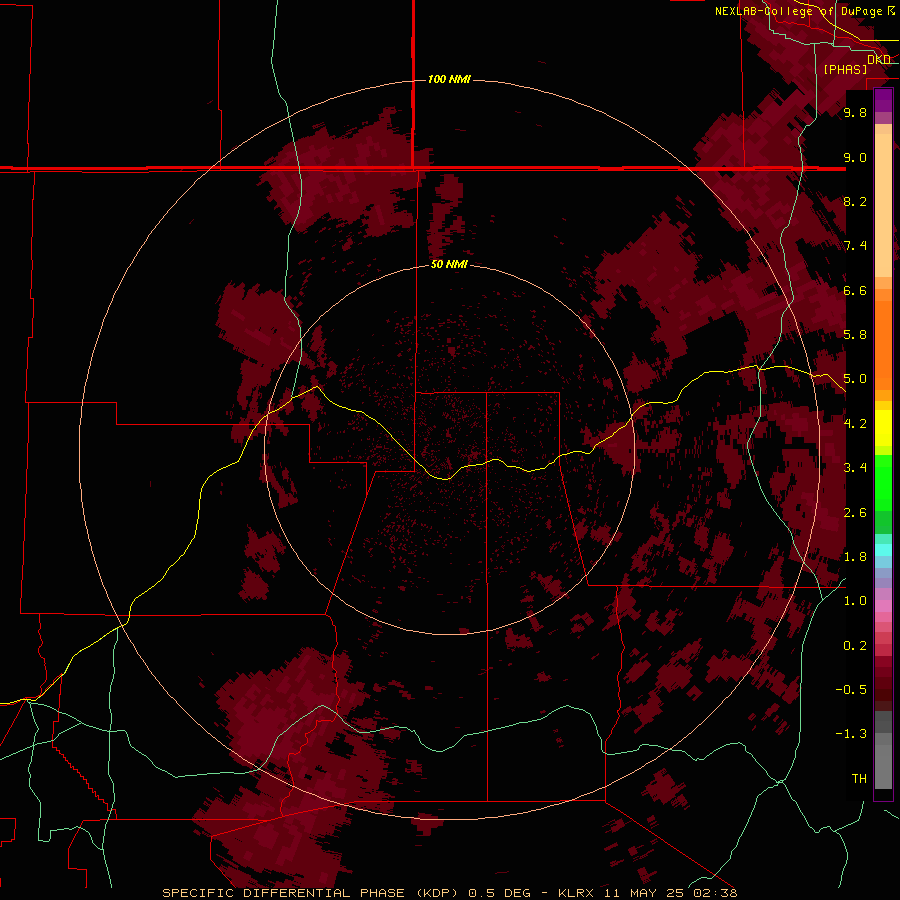Click the 0.2 legend label

pyautogui.click(x=855, y=646)
